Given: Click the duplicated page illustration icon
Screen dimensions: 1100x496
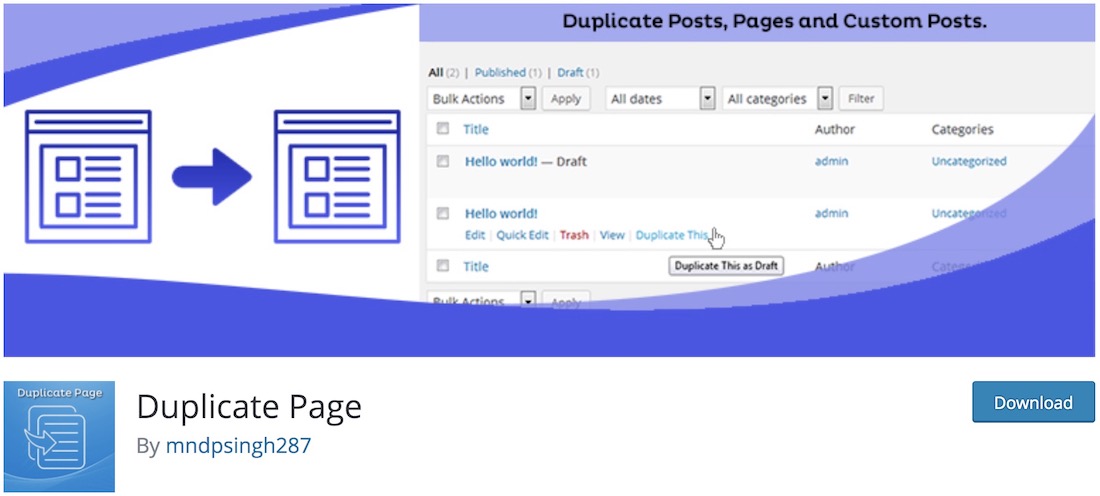Looking at the screenshot, I should click(337, 177).
